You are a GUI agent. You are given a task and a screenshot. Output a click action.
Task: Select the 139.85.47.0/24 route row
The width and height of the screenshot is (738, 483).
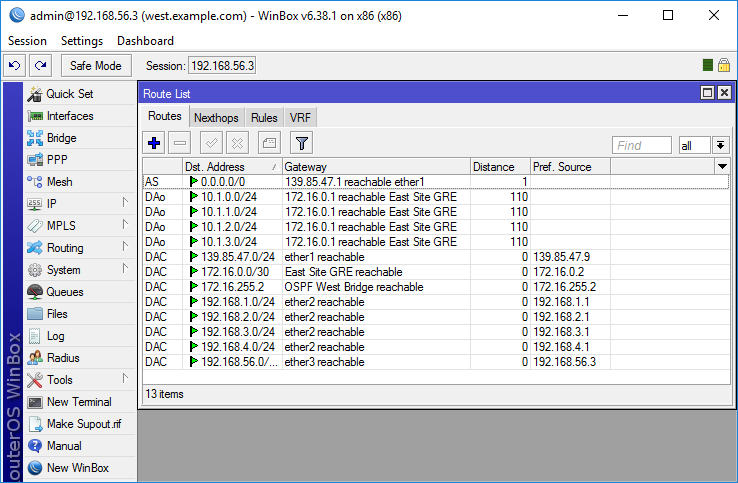[x=436, y=257]
